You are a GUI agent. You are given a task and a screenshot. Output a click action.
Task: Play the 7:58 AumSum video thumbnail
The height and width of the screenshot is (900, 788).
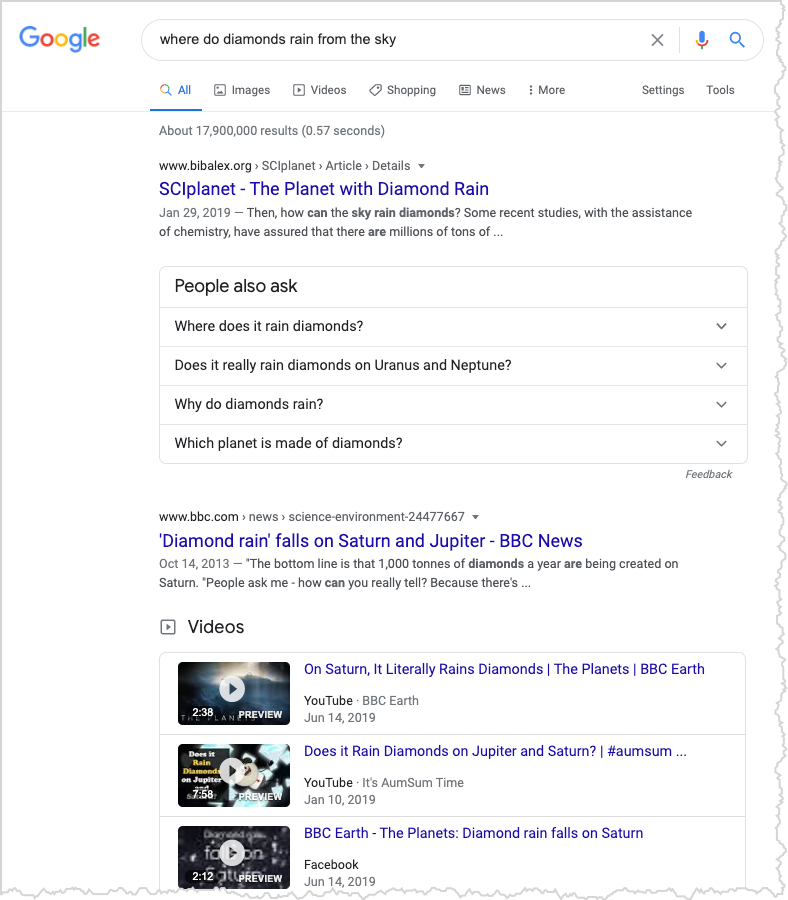click(x=234, y=775)
